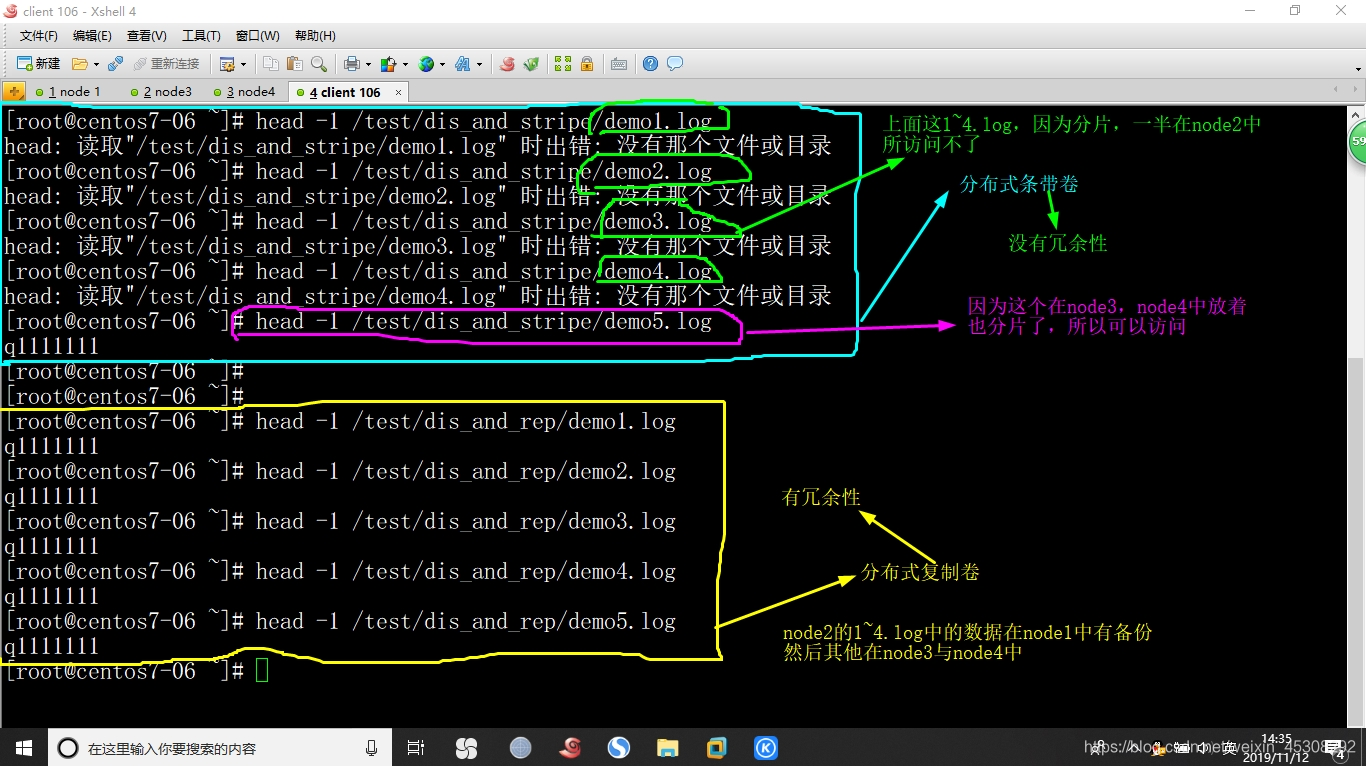Expand the properties dropdown arrow
1366x766 pixels.
click(x=243, y=64)
